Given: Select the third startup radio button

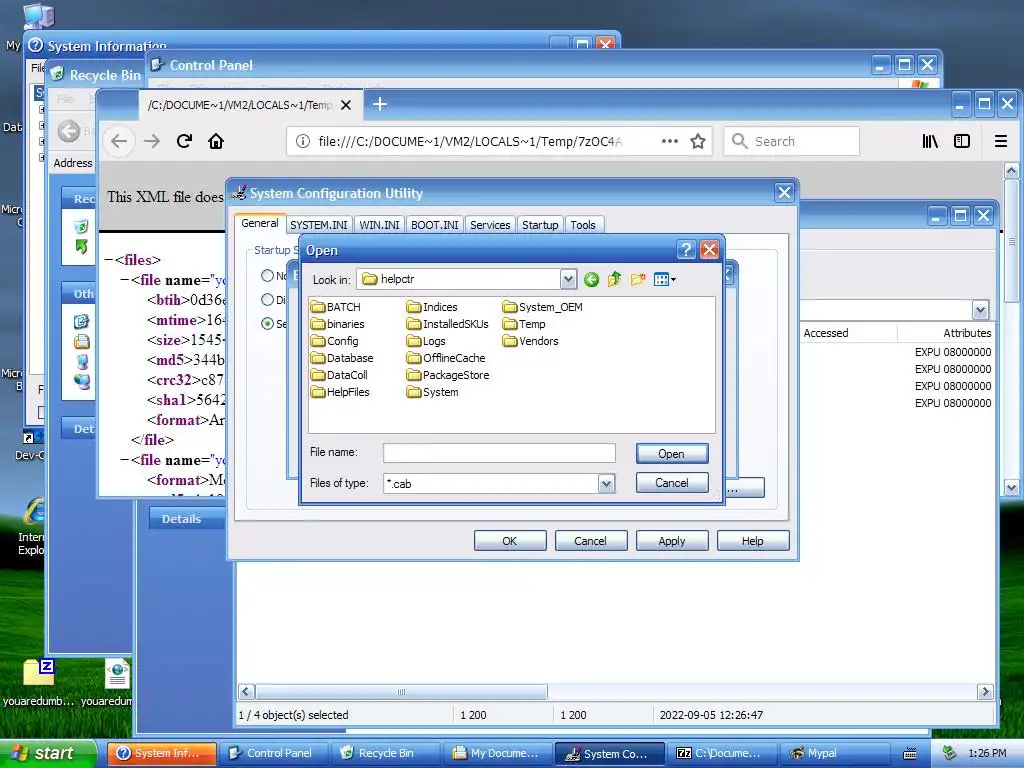Looking at the screenshot, I should point(267,323).
